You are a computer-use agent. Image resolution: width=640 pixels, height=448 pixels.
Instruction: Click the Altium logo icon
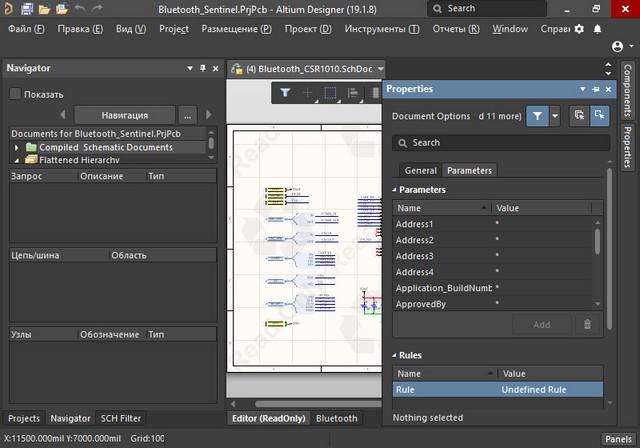click(8, 9)
